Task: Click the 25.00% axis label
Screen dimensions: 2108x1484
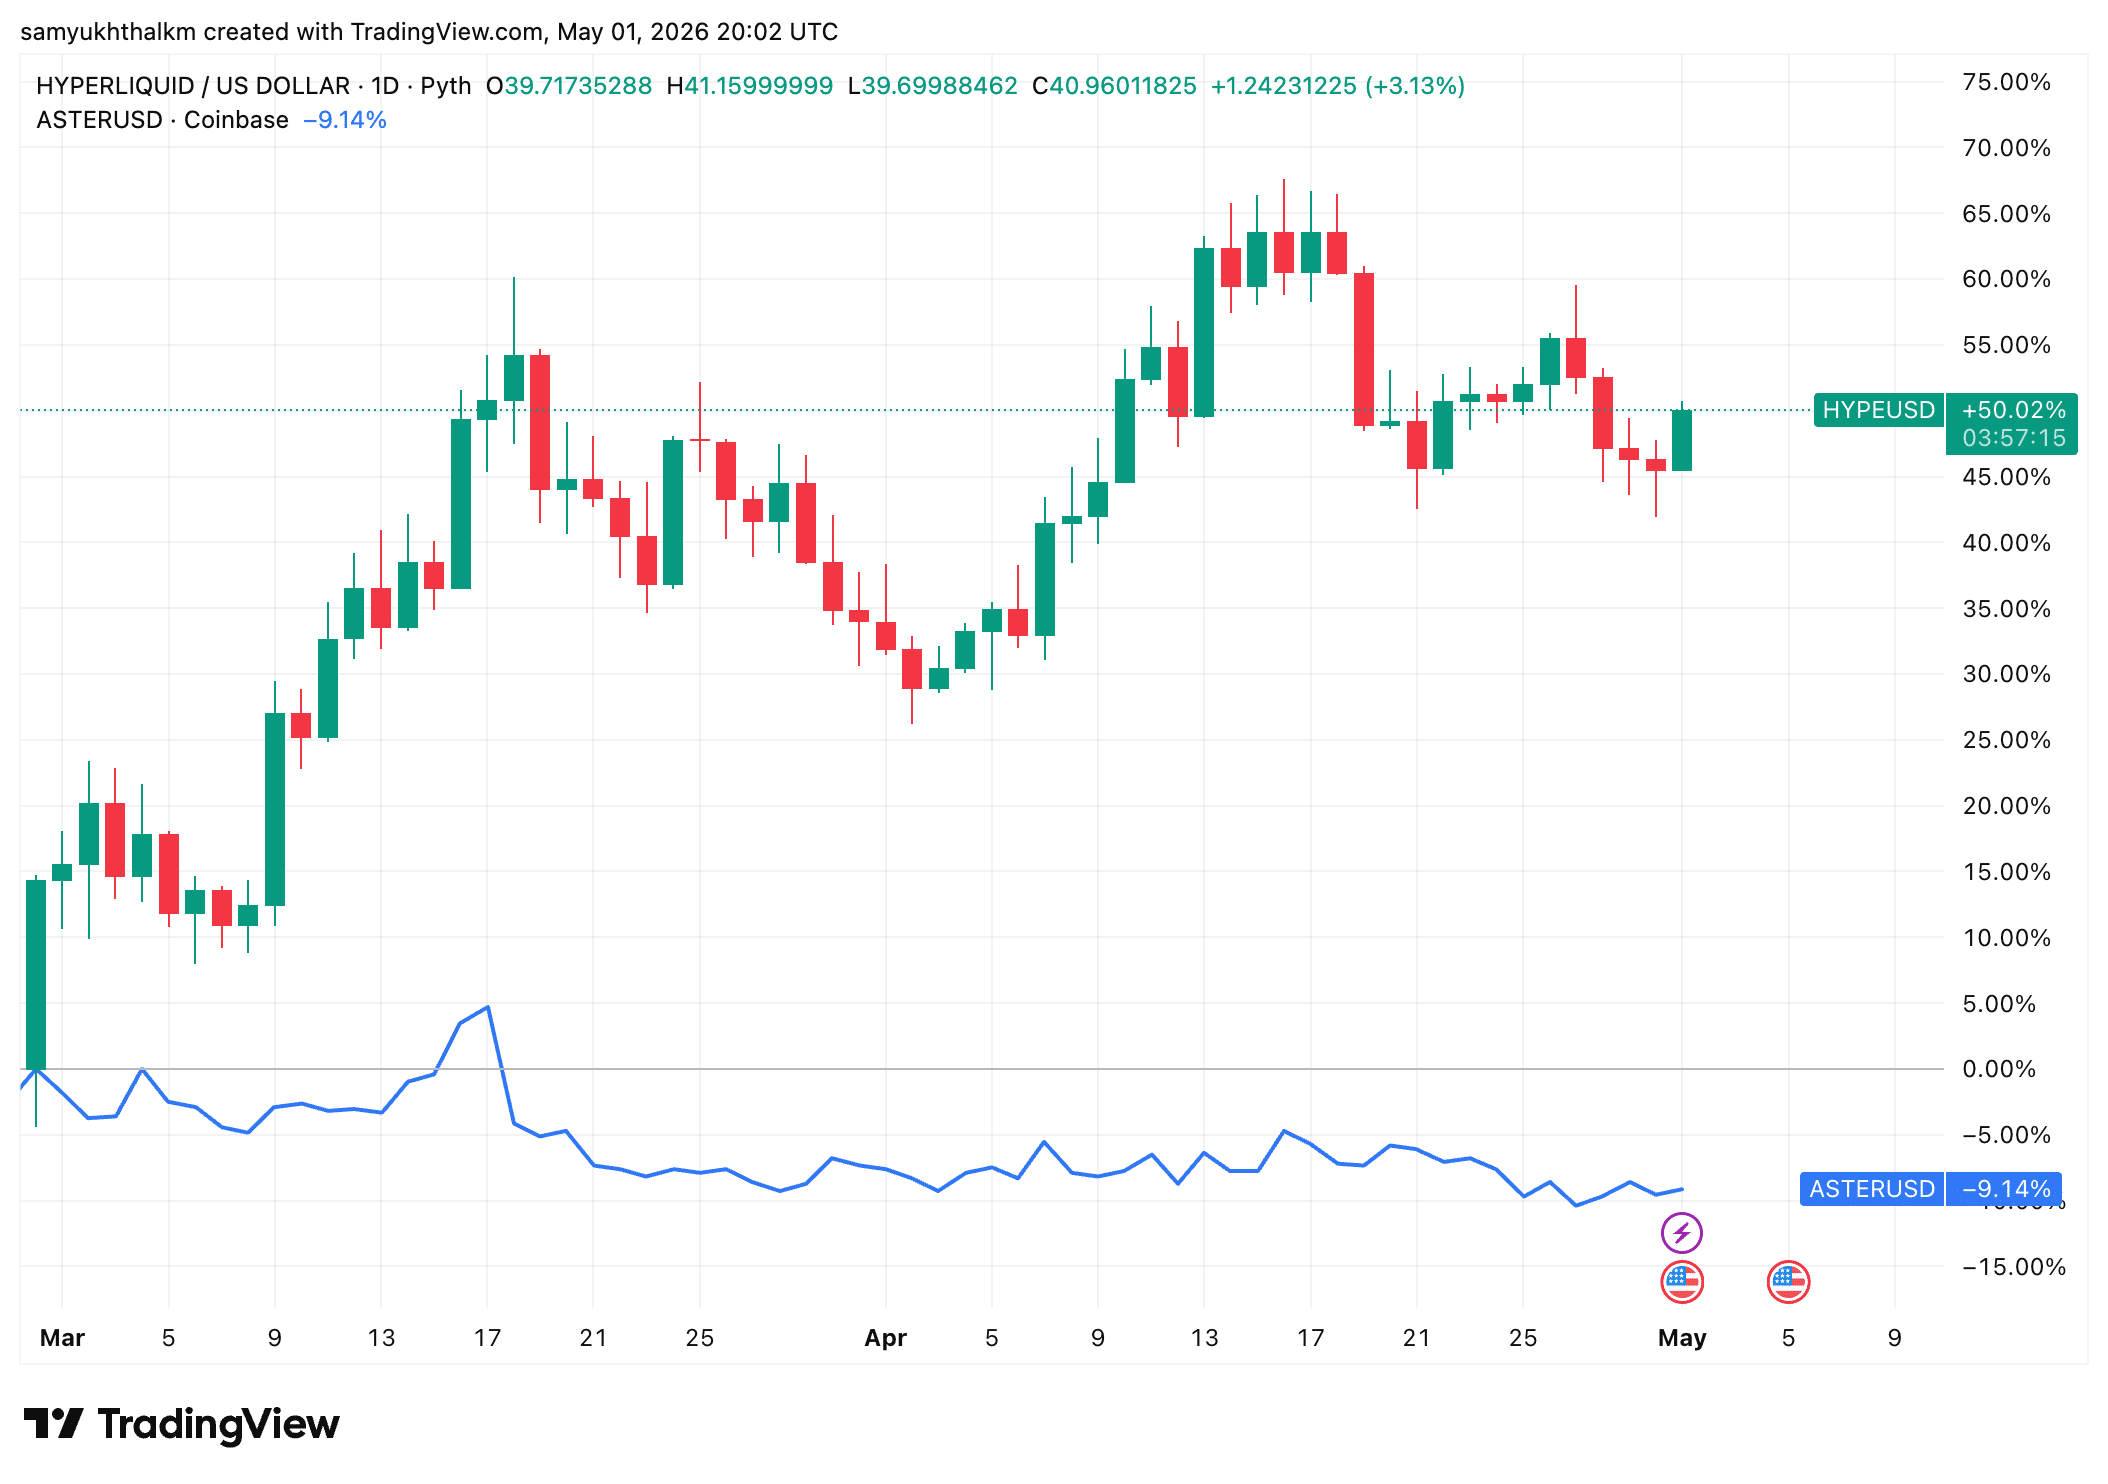Action: pos(2006,740)
